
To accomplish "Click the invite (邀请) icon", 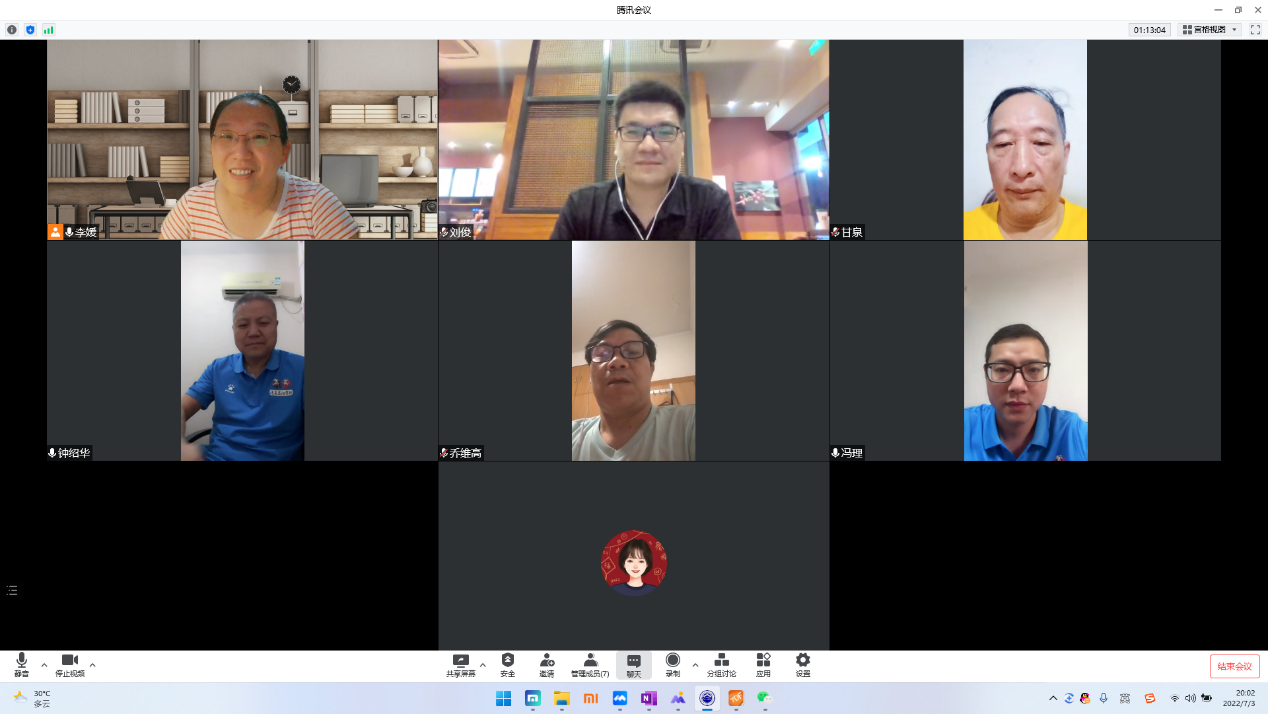I will tap(547, 662).
